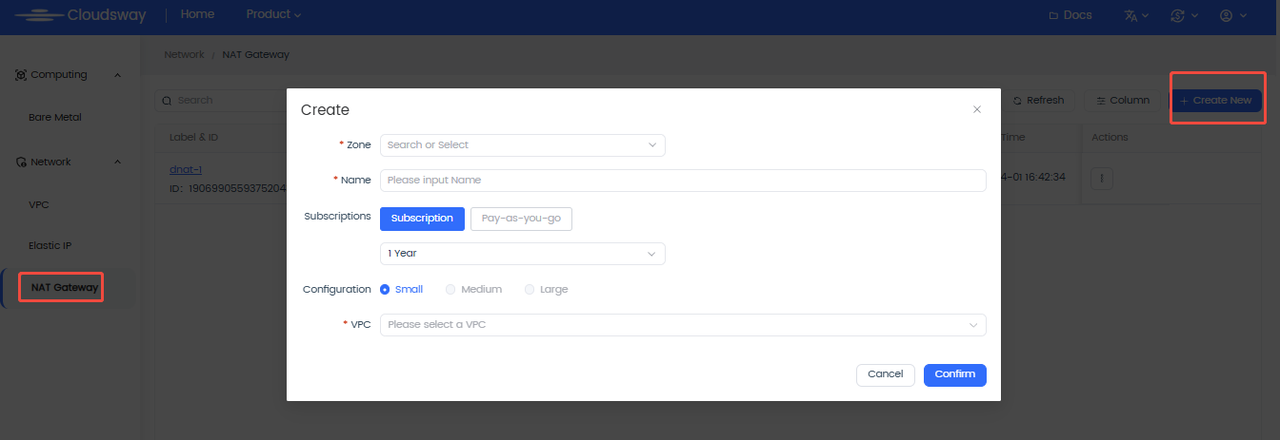Image resolution: width=1280 pixels, height=440 pixels.
Task: Go to Elastic IP in sidebar
Action: [x=50, y=245]
